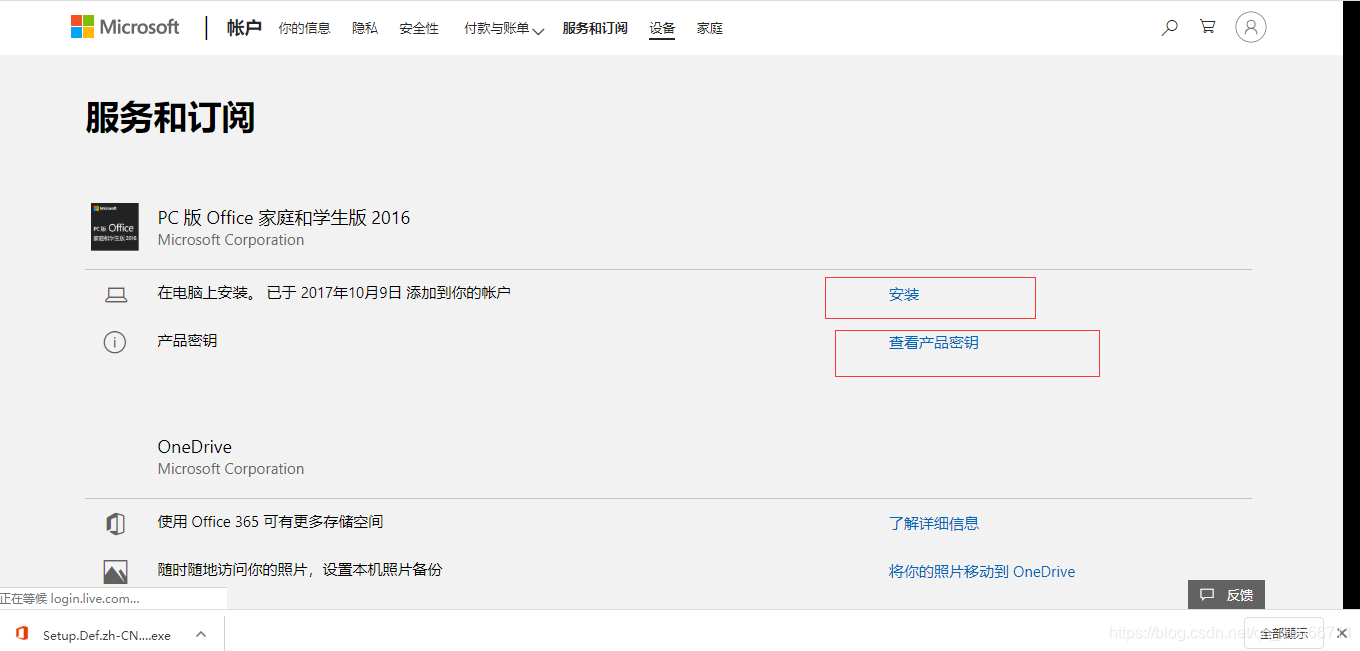1360x651 pixels.
Task: Open the 了解详细信息 link
Action: [x=933, y=522]
